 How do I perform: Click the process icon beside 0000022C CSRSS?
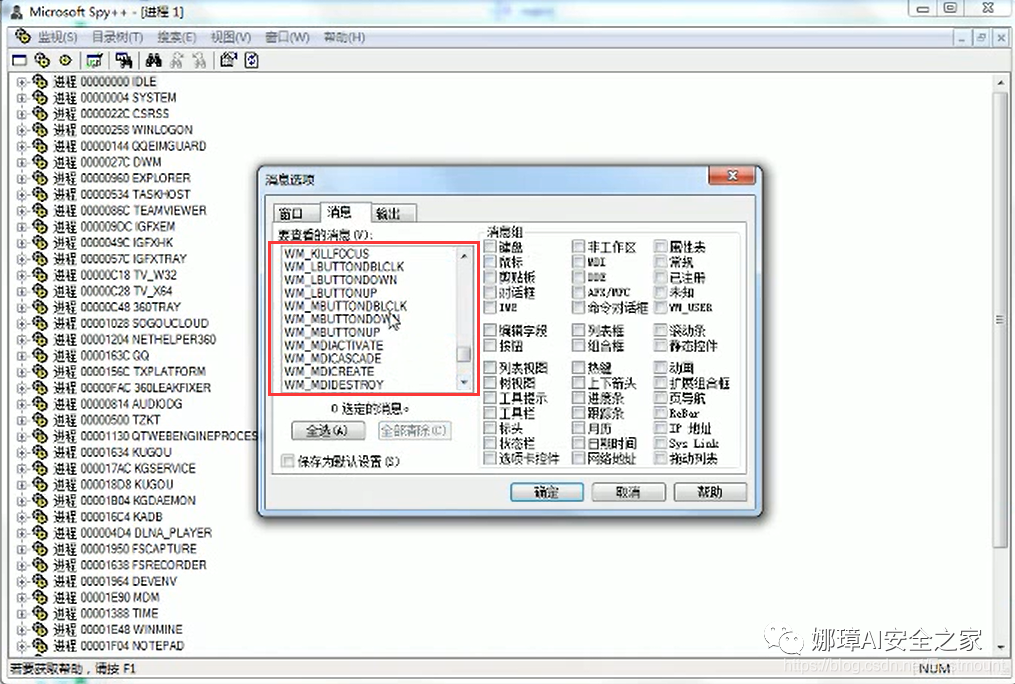click(x=40, y=114)
